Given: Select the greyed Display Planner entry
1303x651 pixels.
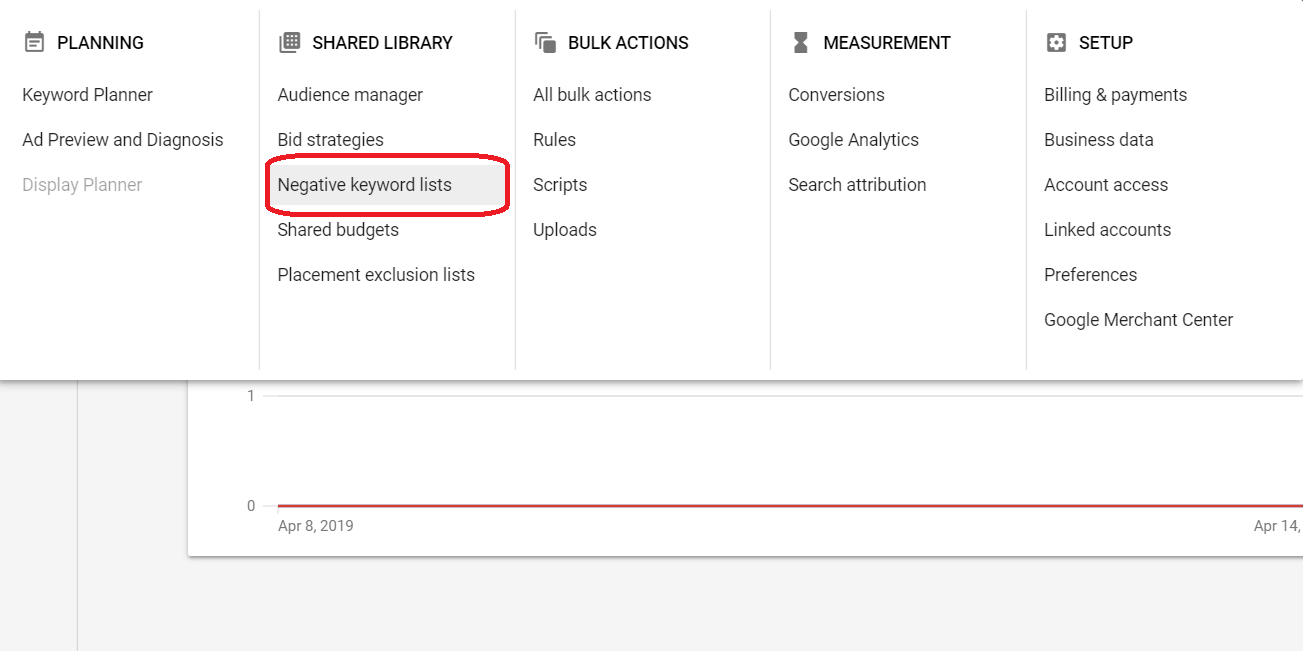Looking at the screenshot, I should [x=82, y=185].
